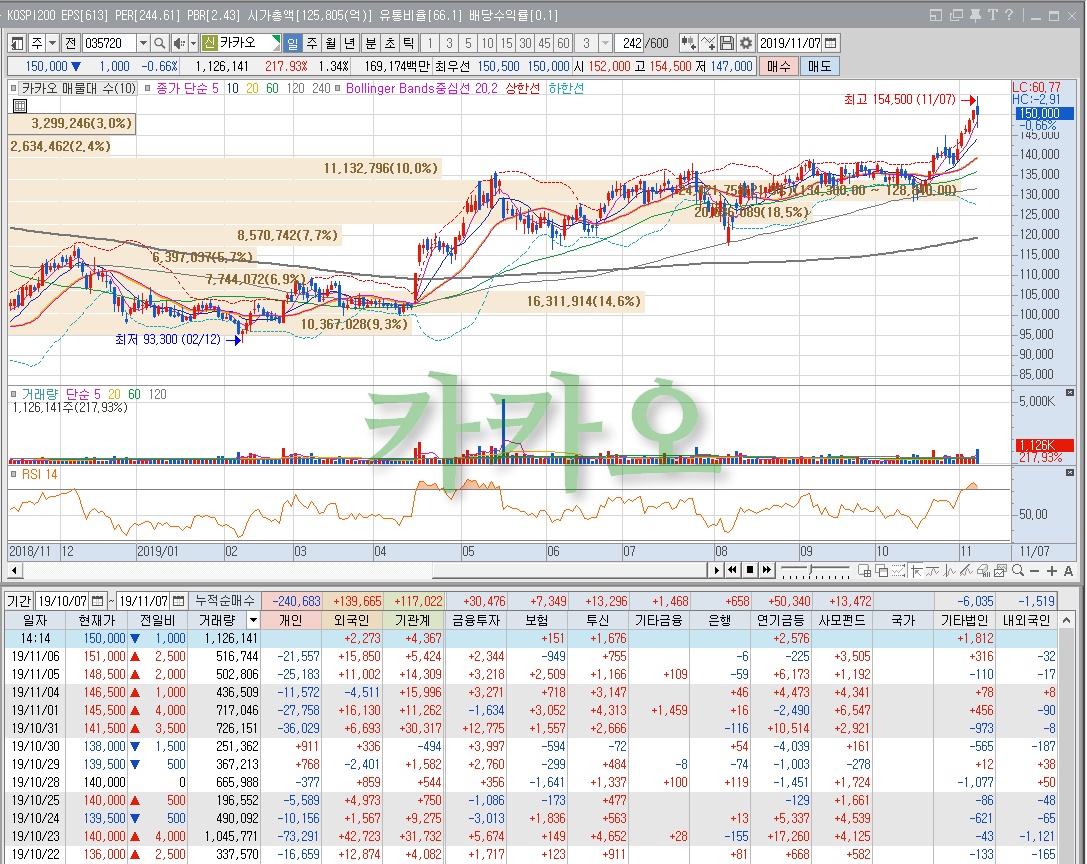
Task: Click the oscillator wave tool icon
Action: [950, 571]
